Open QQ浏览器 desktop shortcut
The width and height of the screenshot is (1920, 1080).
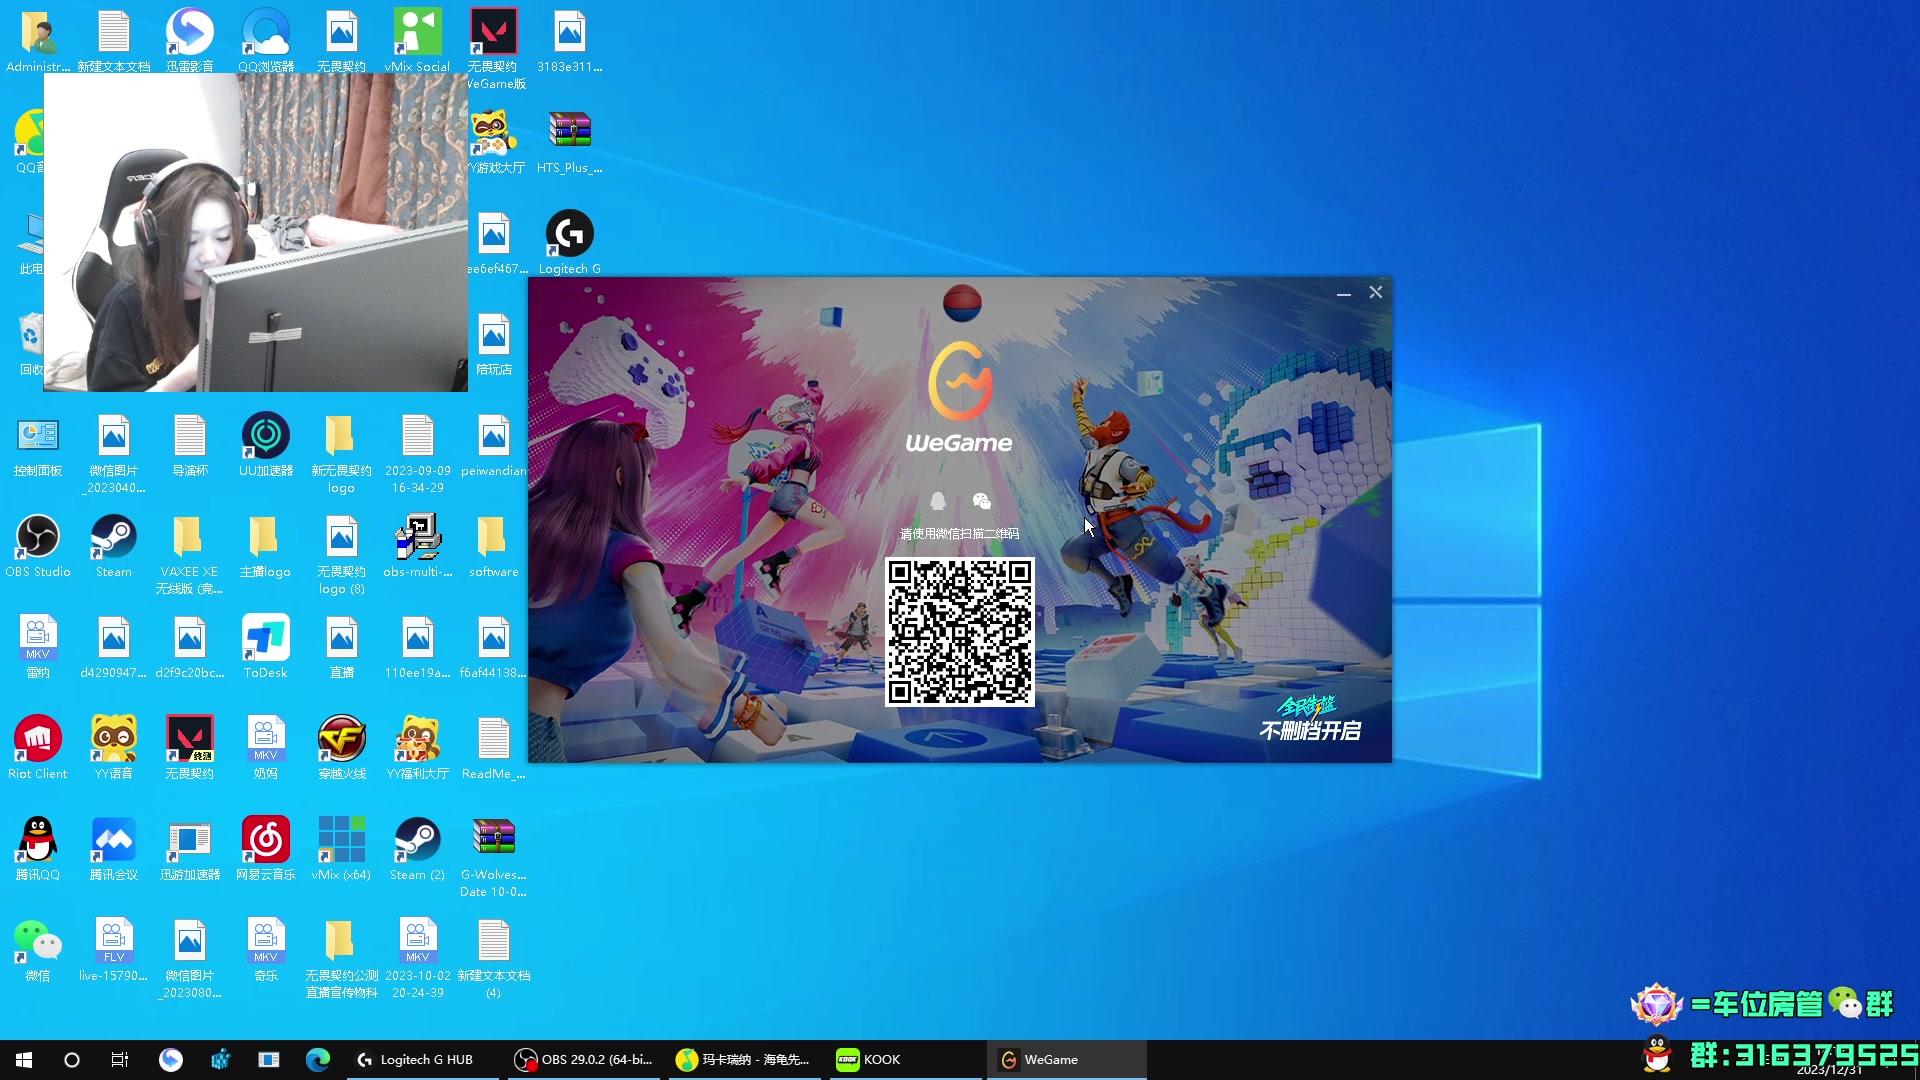(x=266, y=41)
